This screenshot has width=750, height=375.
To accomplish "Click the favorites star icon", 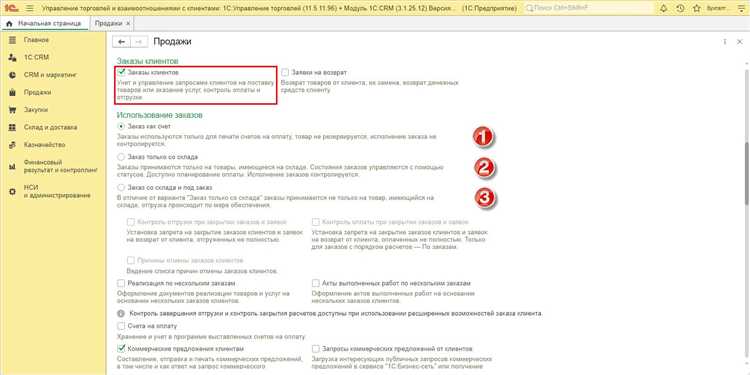I will [x=697, y=8].
